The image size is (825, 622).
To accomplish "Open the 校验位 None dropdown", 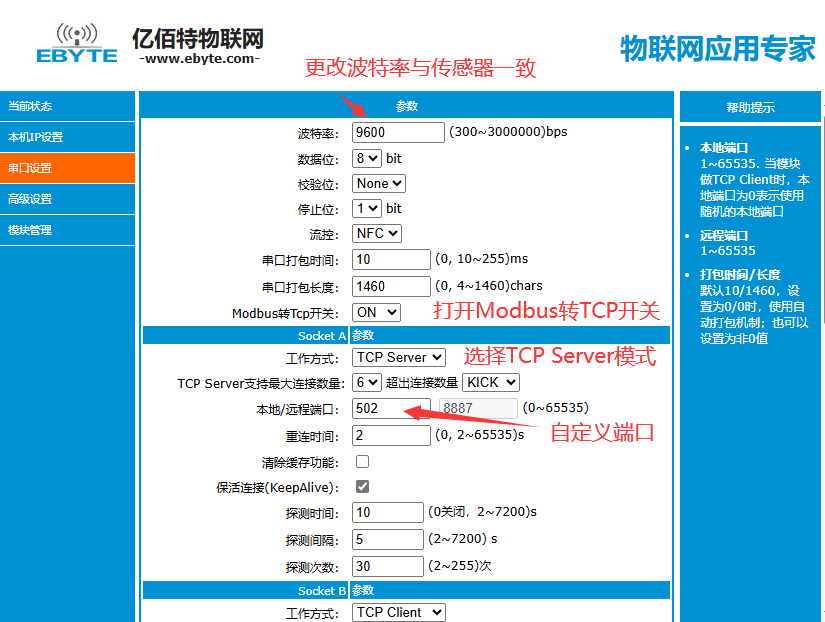I will tap(379, 184).
